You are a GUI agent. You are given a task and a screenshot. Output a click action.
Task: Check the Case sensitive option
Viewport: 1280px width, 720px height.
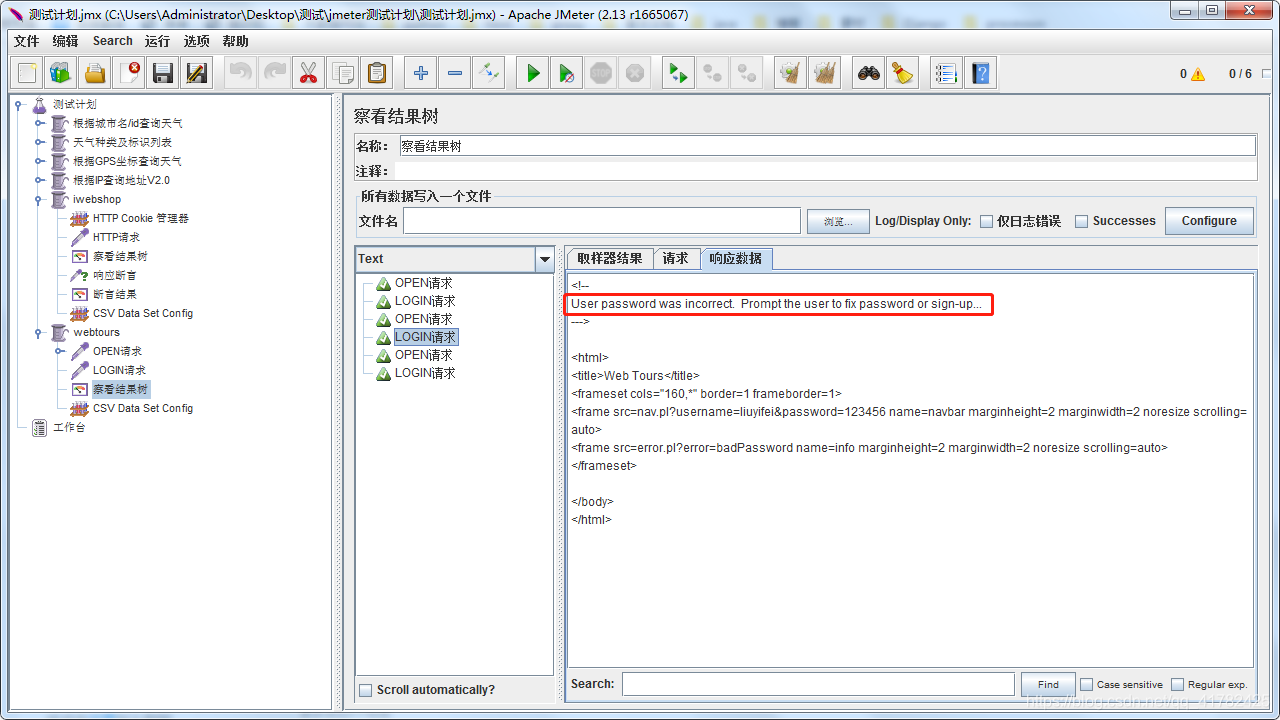[1086, 685]
